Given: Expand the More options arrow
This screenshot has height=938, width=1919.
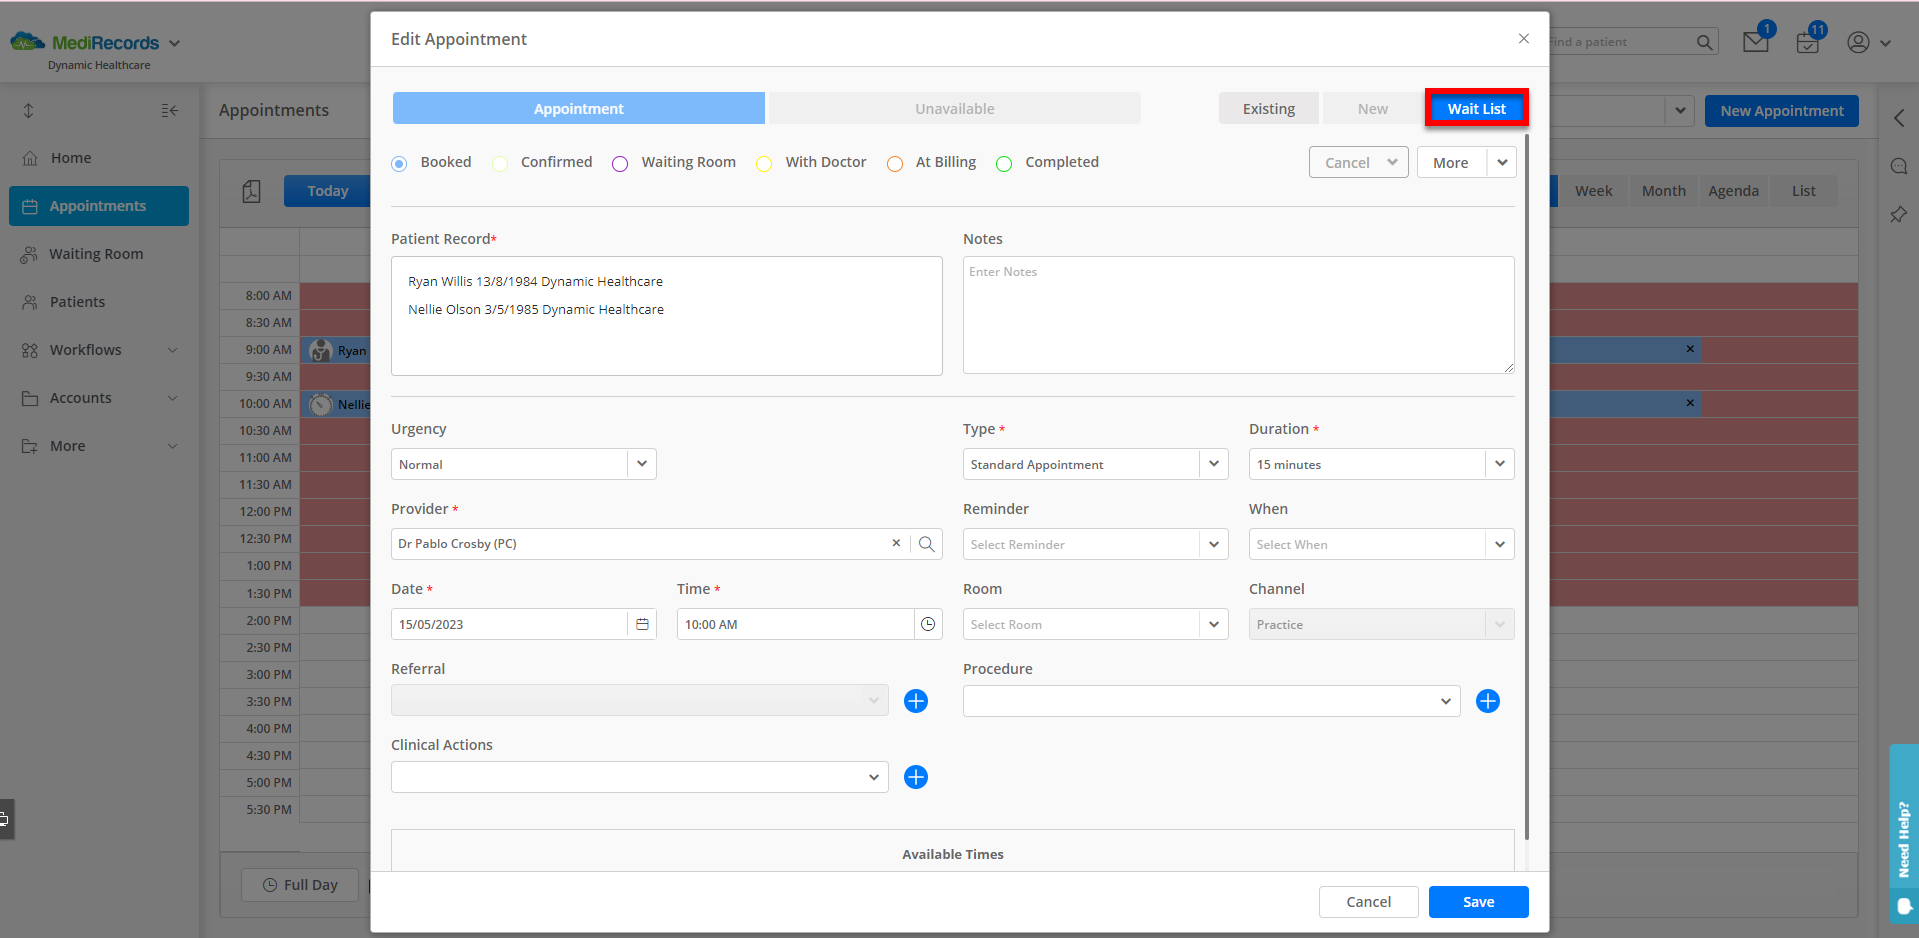Looking at the screenshot, I should pos(1502,162).
